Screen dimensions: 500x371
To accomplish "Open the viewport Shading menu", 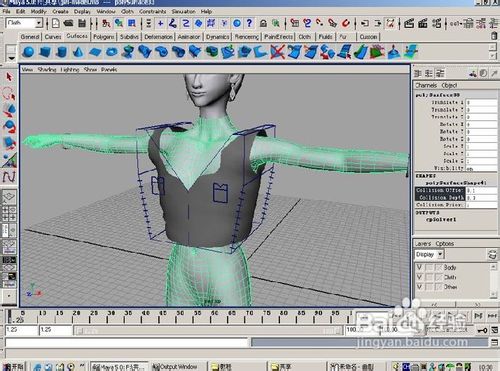I will pos(47,69).
